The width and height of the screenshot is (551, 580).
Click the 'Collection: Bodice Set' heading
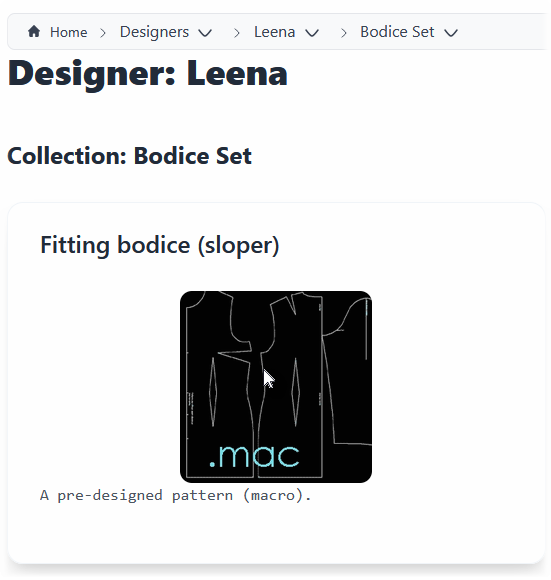(129, 156)
